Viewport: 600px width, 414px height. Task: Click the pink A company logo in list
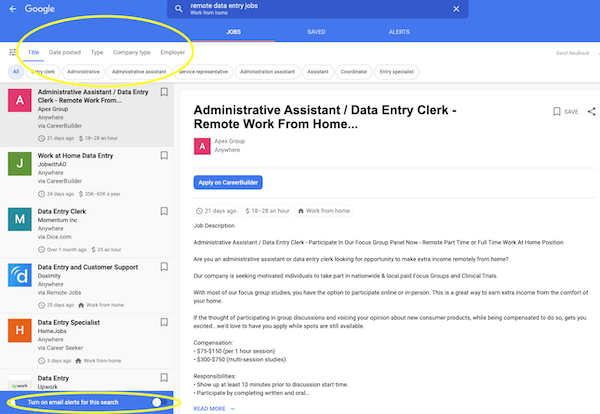[x=20, y=100]
